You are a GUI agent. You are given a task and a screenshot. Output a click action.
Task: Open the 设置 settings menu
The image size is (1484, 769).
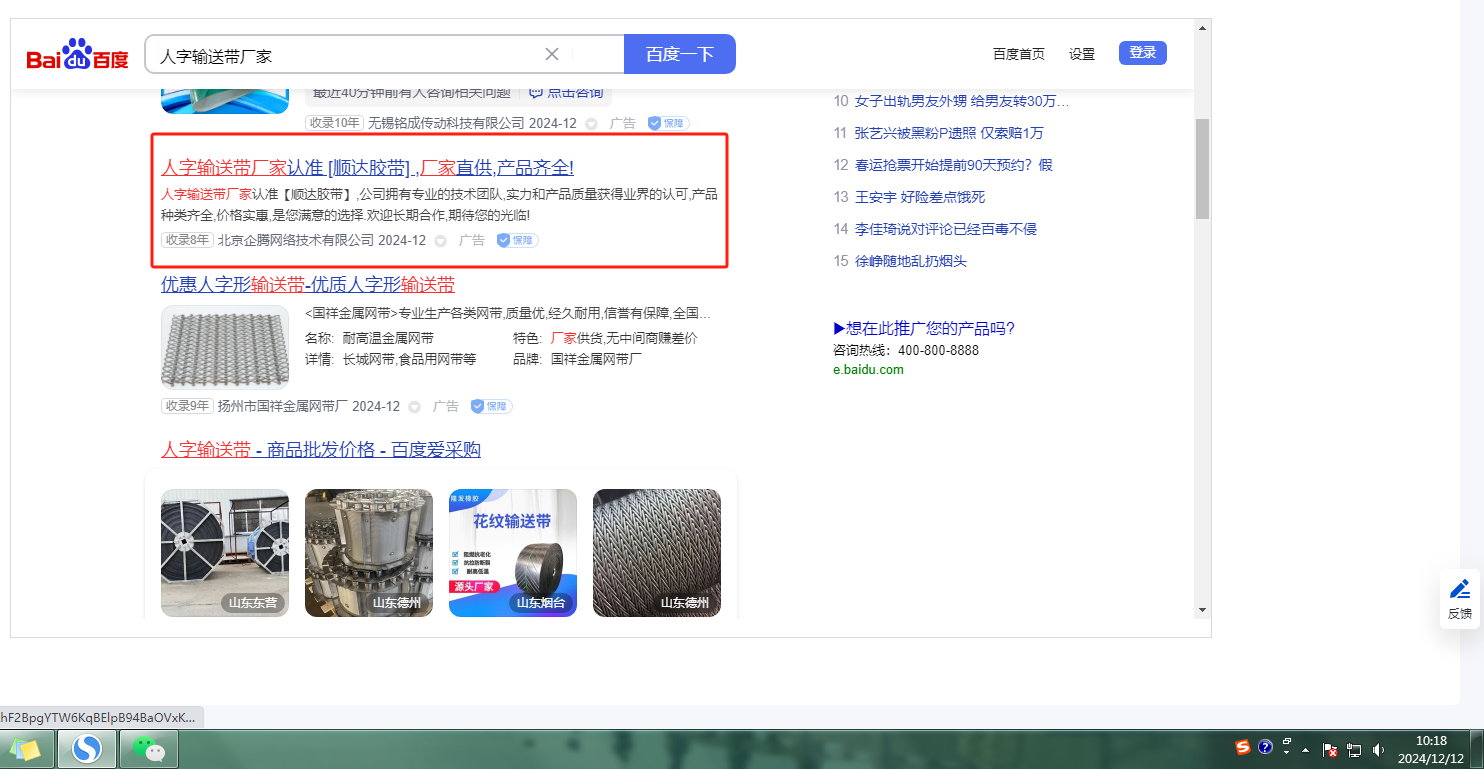[1082, 54]
